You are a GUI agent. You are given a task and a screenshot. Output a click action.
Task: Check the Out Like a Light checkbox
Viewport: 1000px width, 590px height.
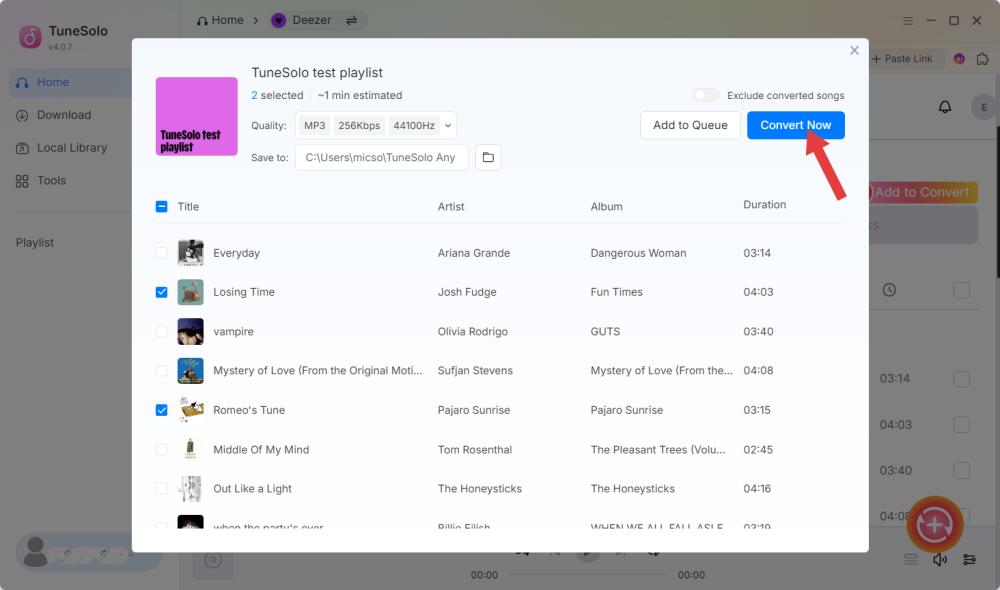[x=161, y=489]
